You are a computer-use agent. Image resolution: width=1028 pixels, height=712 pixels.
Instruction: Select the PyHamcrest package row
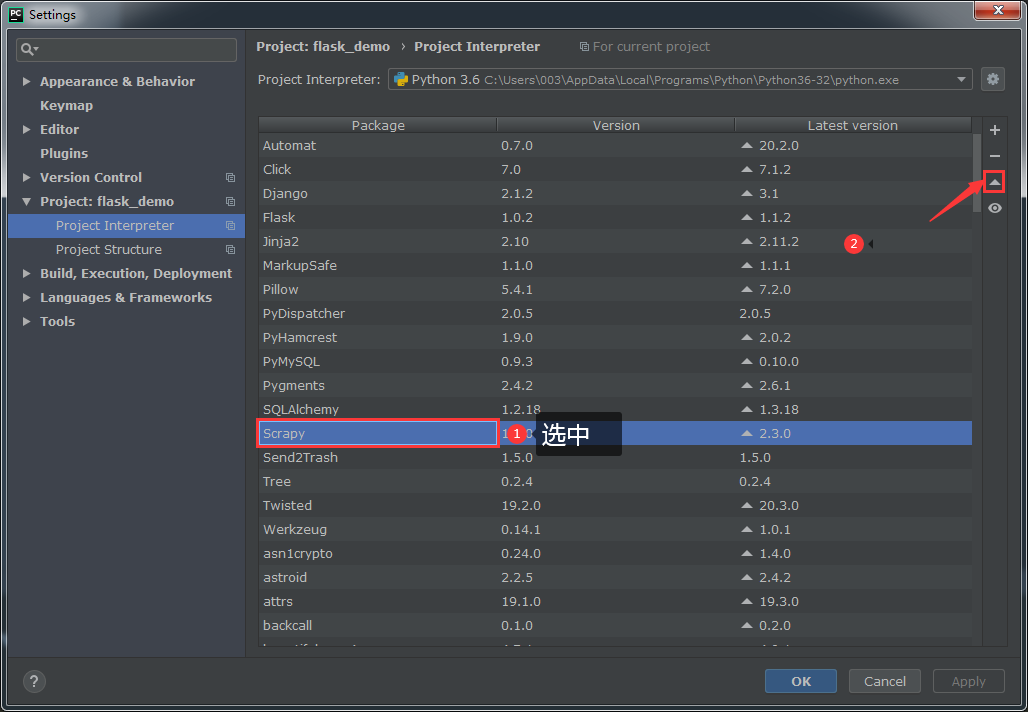616,338
